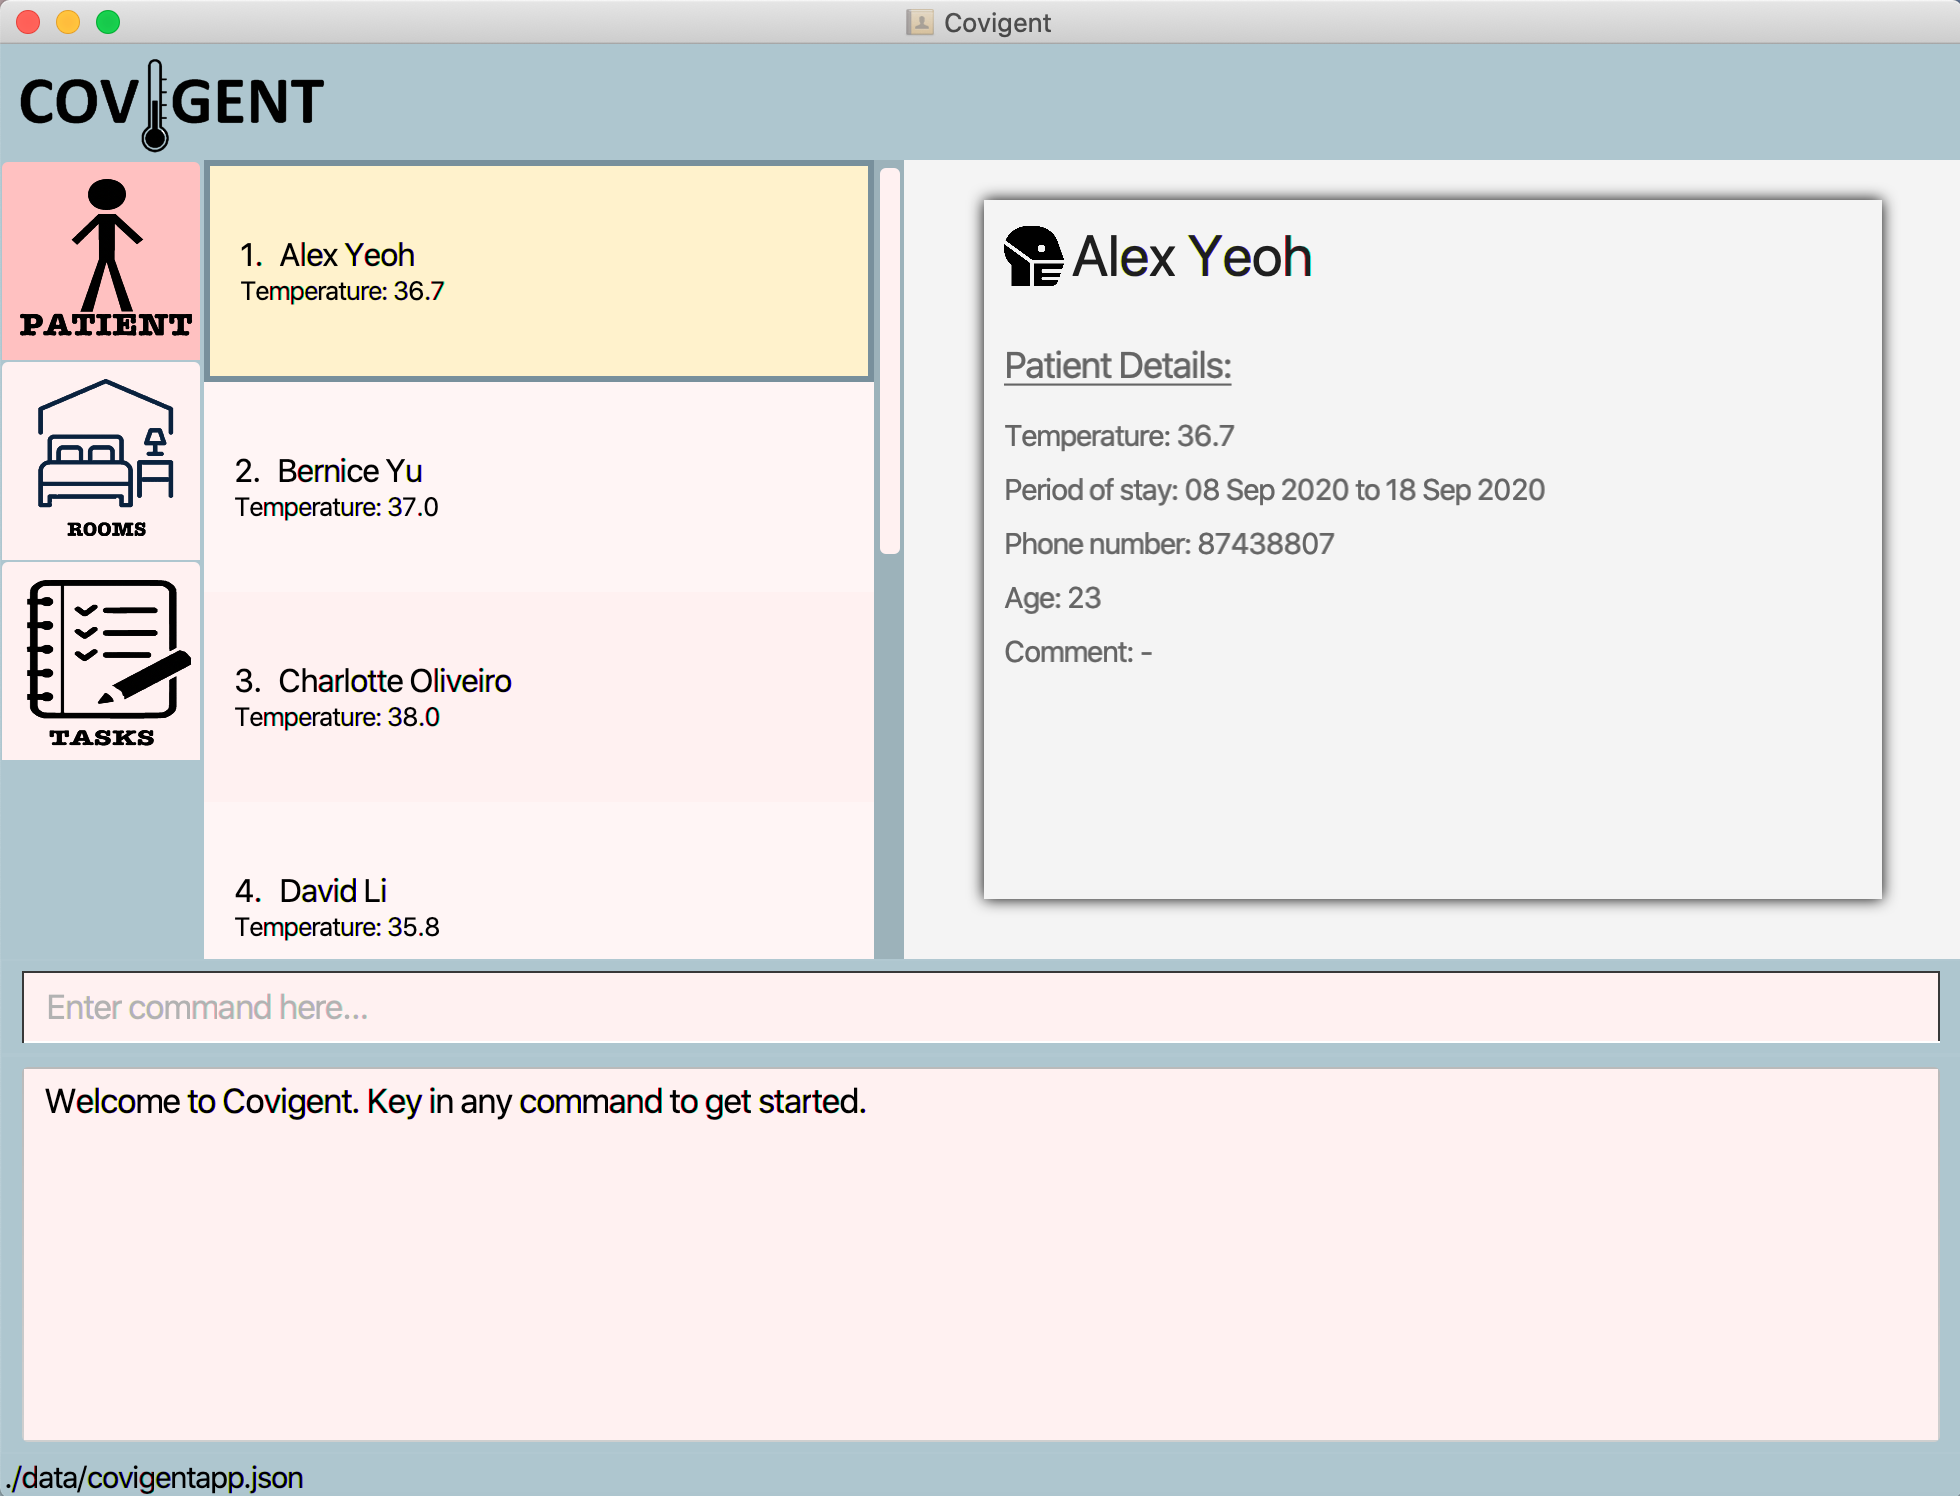
Task: Select patient 3 Charlotte Oliveiro
Action: tap(539, 698)
